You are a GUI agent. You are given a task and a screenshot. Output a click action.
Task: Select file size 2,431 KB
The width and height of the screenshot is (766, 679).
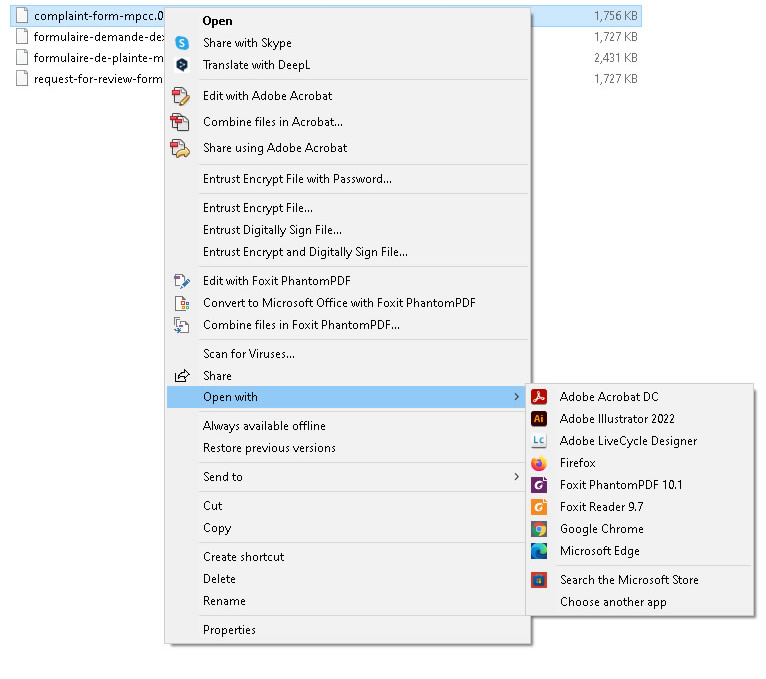(x=616, y=58)
